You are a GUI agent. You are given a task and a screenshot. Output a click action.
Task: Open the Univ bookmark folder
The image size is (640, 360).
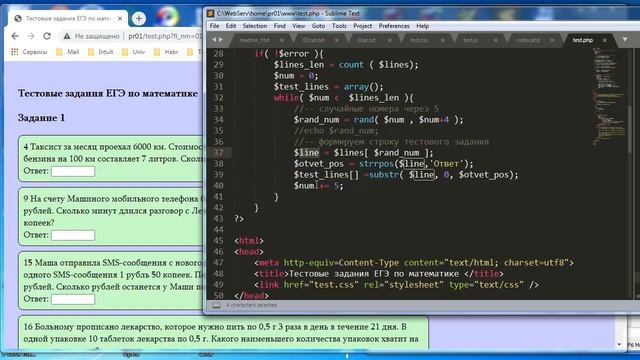coord(134,52)
